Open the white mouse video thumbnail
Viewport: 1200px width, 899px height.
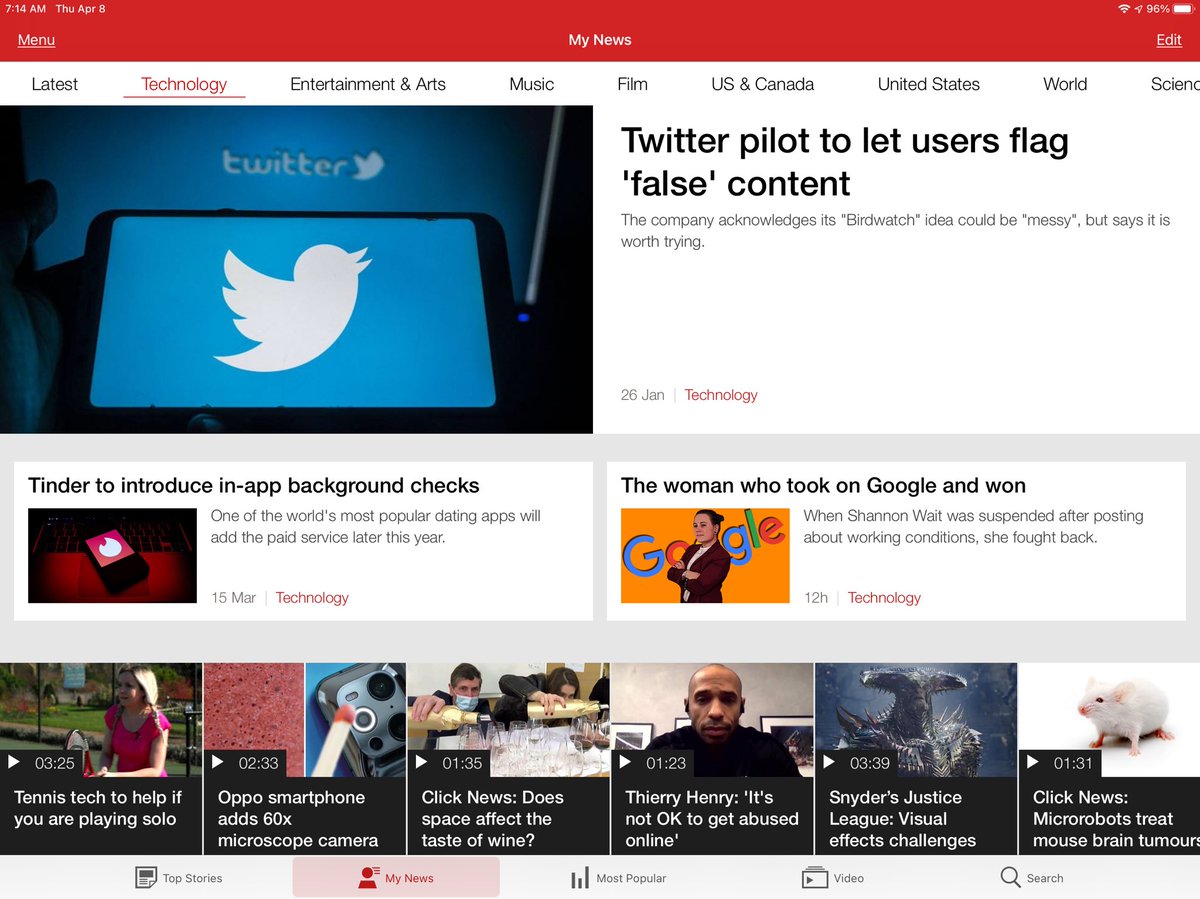(1109, 719)
